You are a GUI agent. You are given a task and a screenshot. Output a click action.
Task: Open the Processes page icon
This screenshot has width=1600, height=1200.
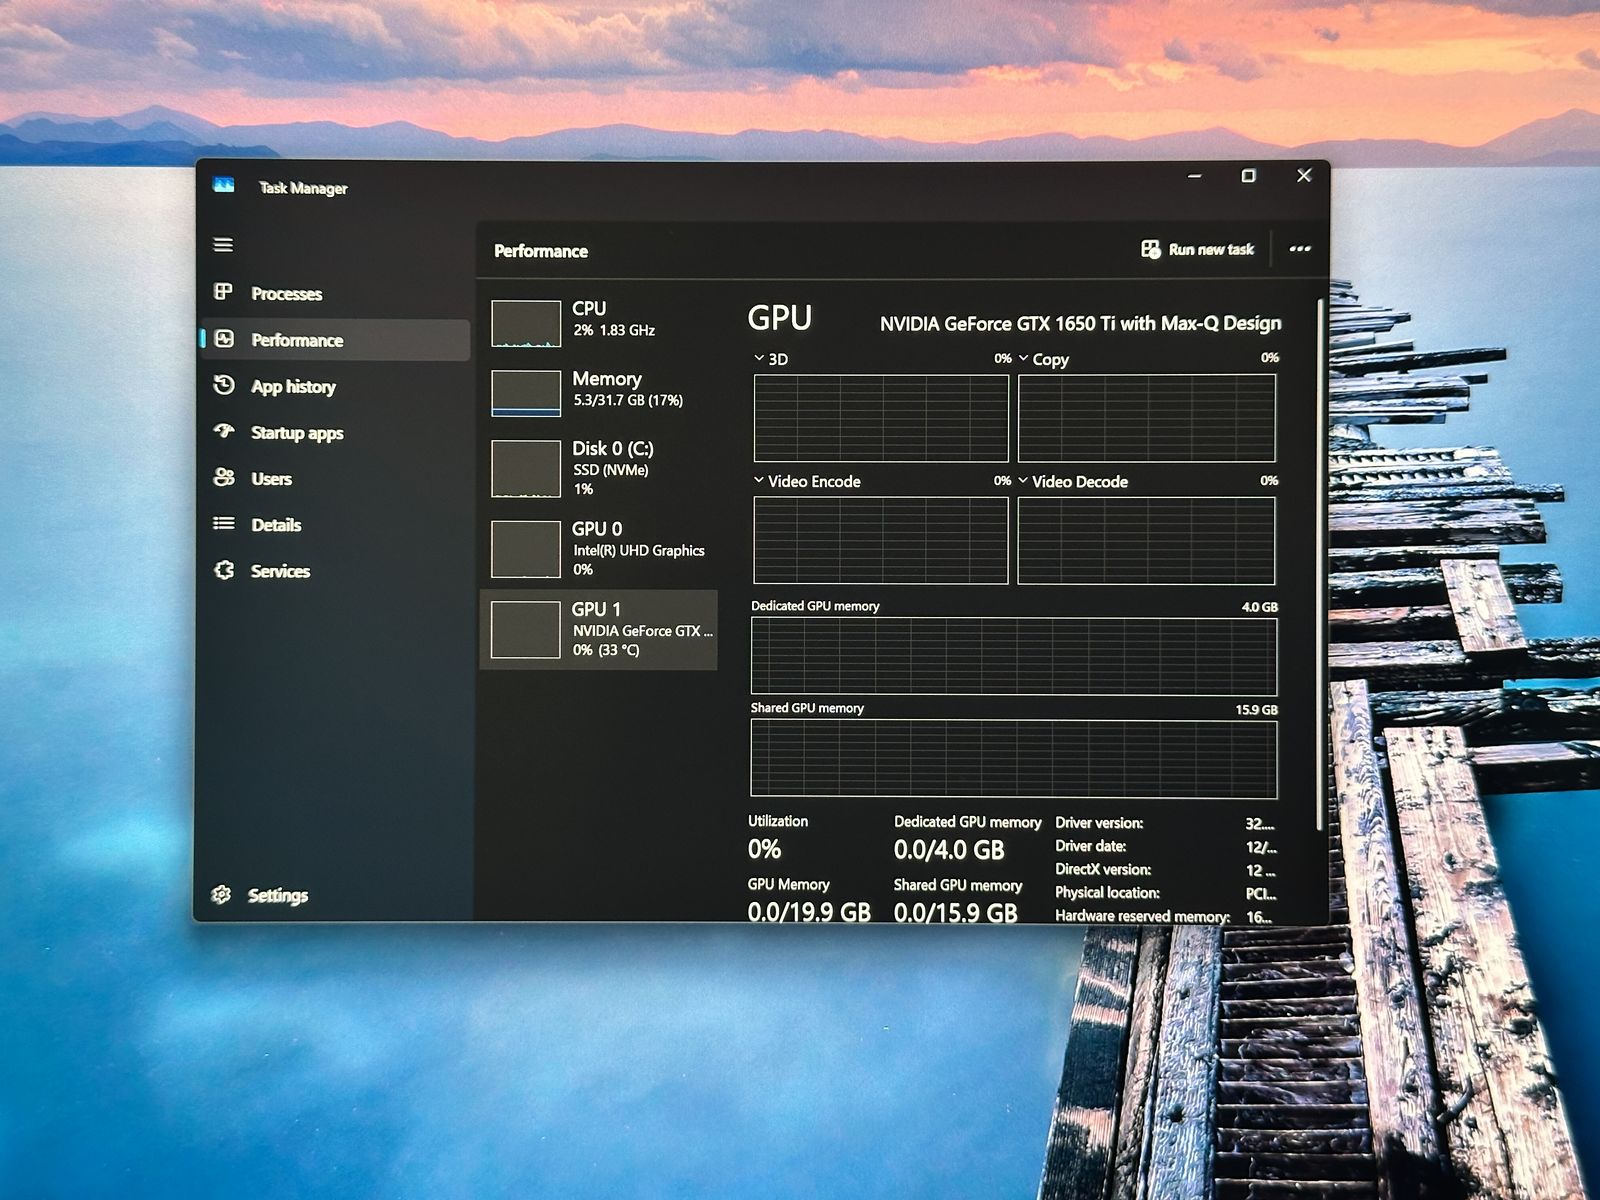(x=224, y=292)
